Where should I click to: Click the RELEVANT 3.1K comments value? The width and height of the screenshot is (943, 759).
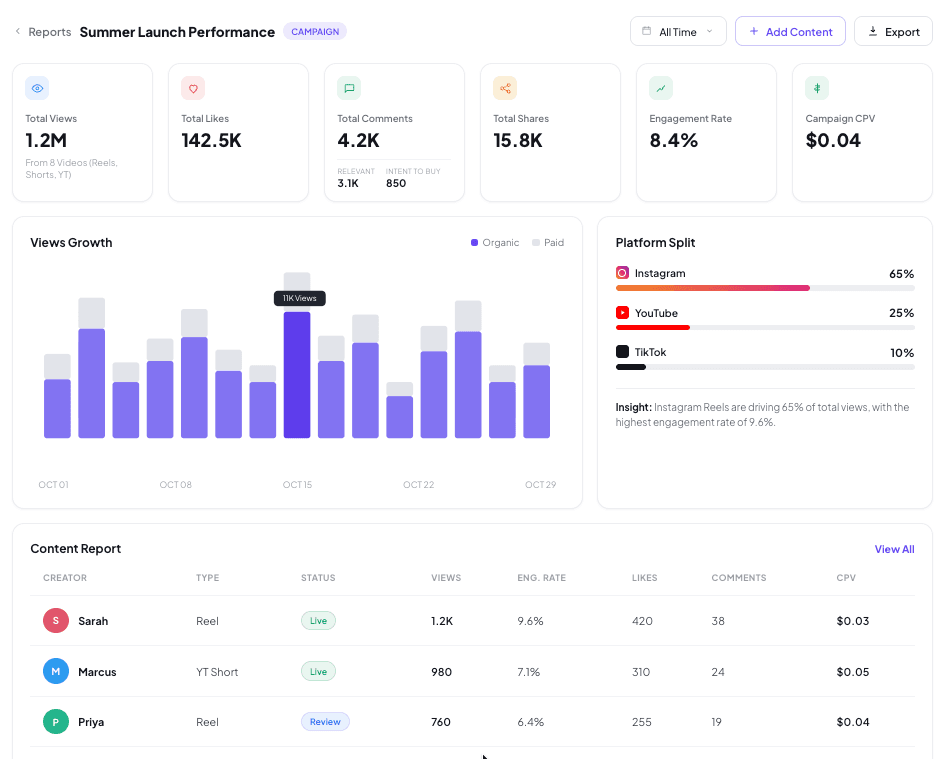tap(348, 183)
